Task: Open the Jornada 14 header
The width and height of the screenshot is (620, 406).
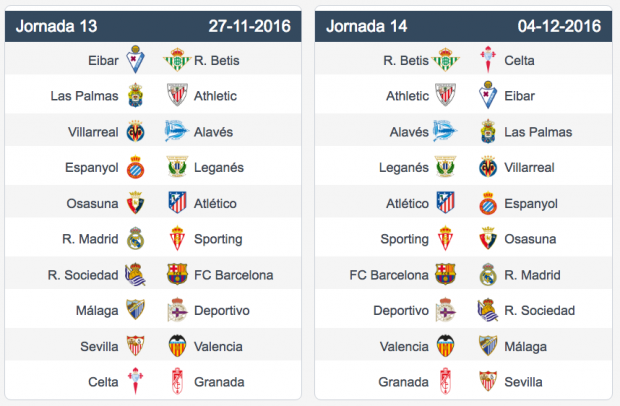Action: point(463,26)
